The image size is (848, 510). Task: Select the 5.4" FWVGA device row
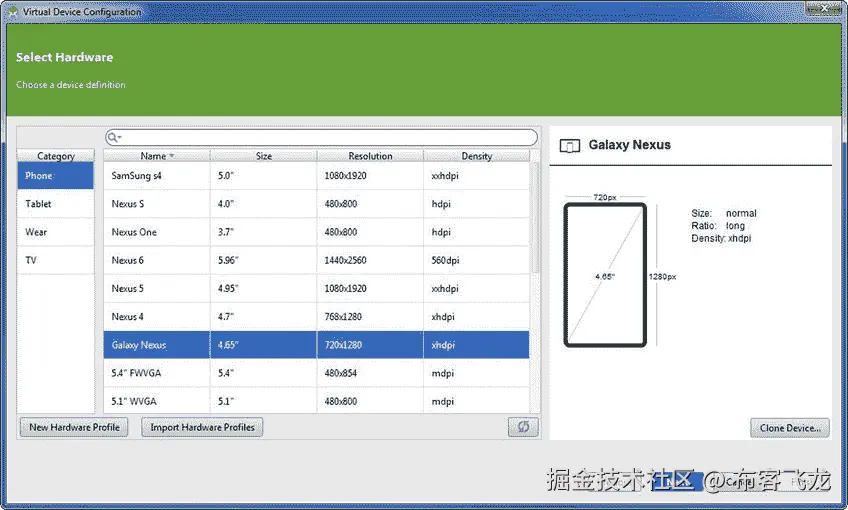pyautogui.click(x=316, y=373)
